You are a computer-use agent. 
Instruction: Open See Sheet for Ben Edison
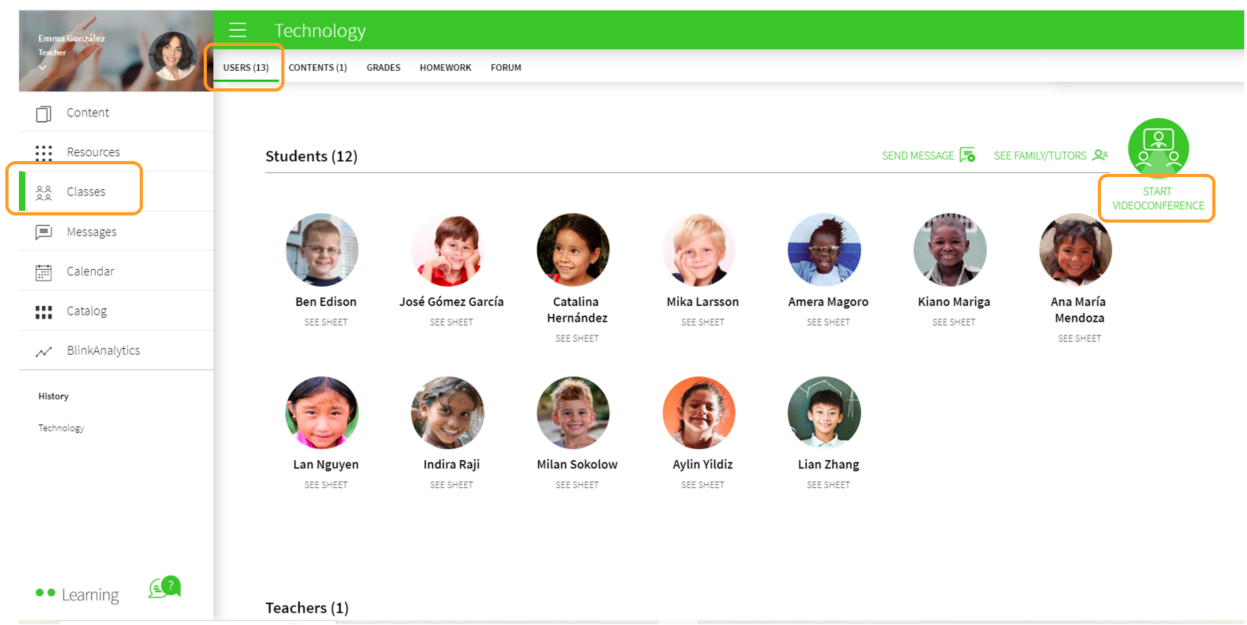(x=326, y=322)
